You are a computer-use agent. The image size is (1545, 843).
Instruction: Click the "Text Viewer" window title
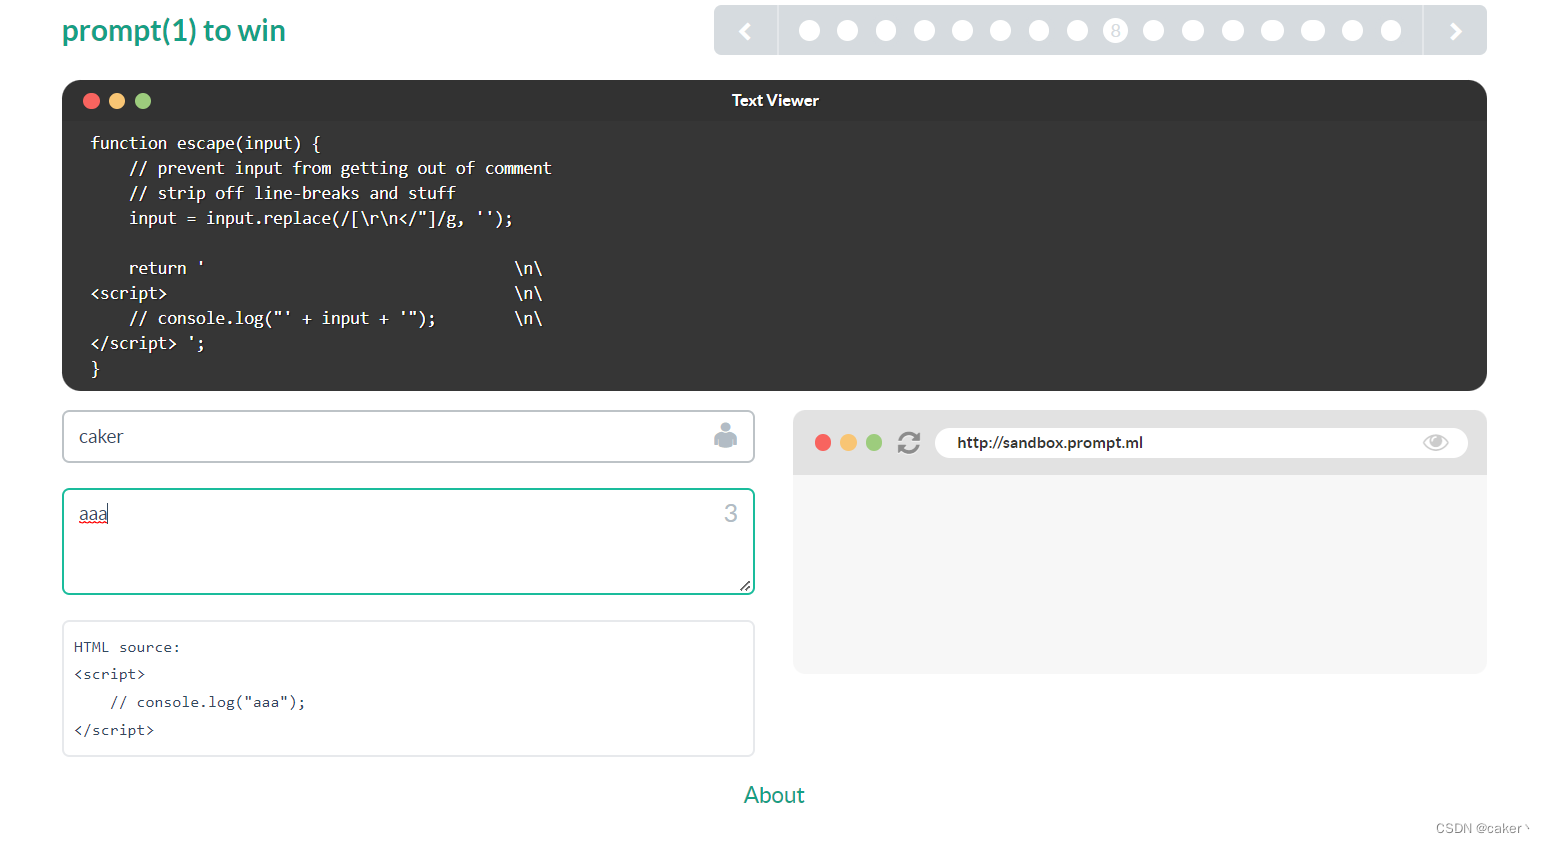click(775, 100)
